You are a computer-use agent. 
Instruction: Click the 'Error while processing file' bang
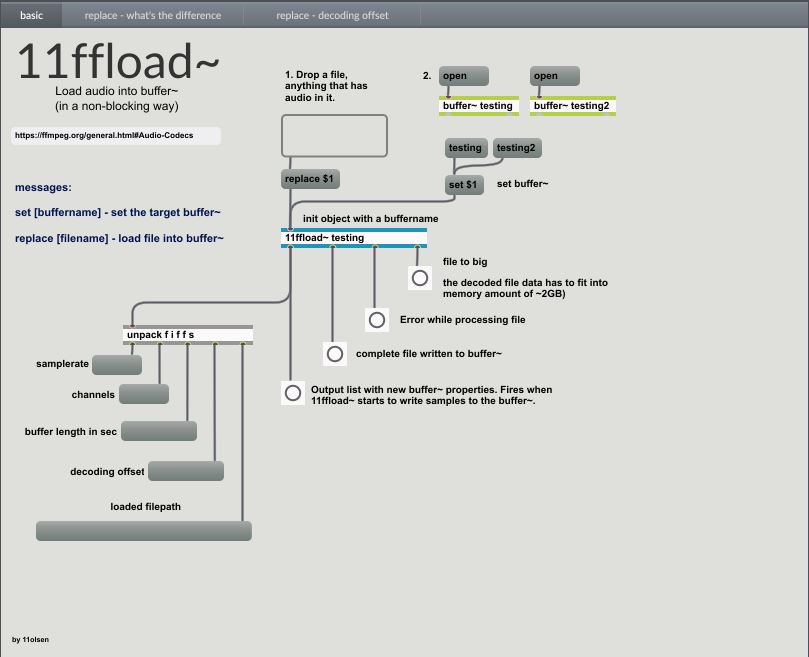click(377, 320)
